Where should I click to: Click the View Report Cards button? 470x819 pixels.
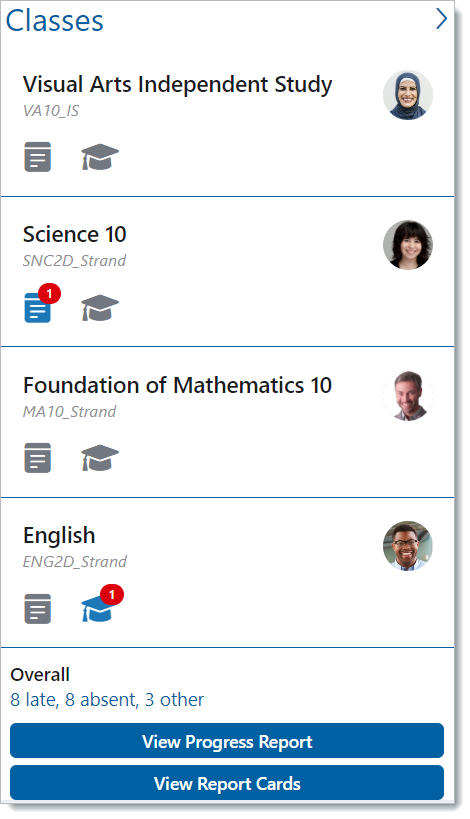pos(227,783)
